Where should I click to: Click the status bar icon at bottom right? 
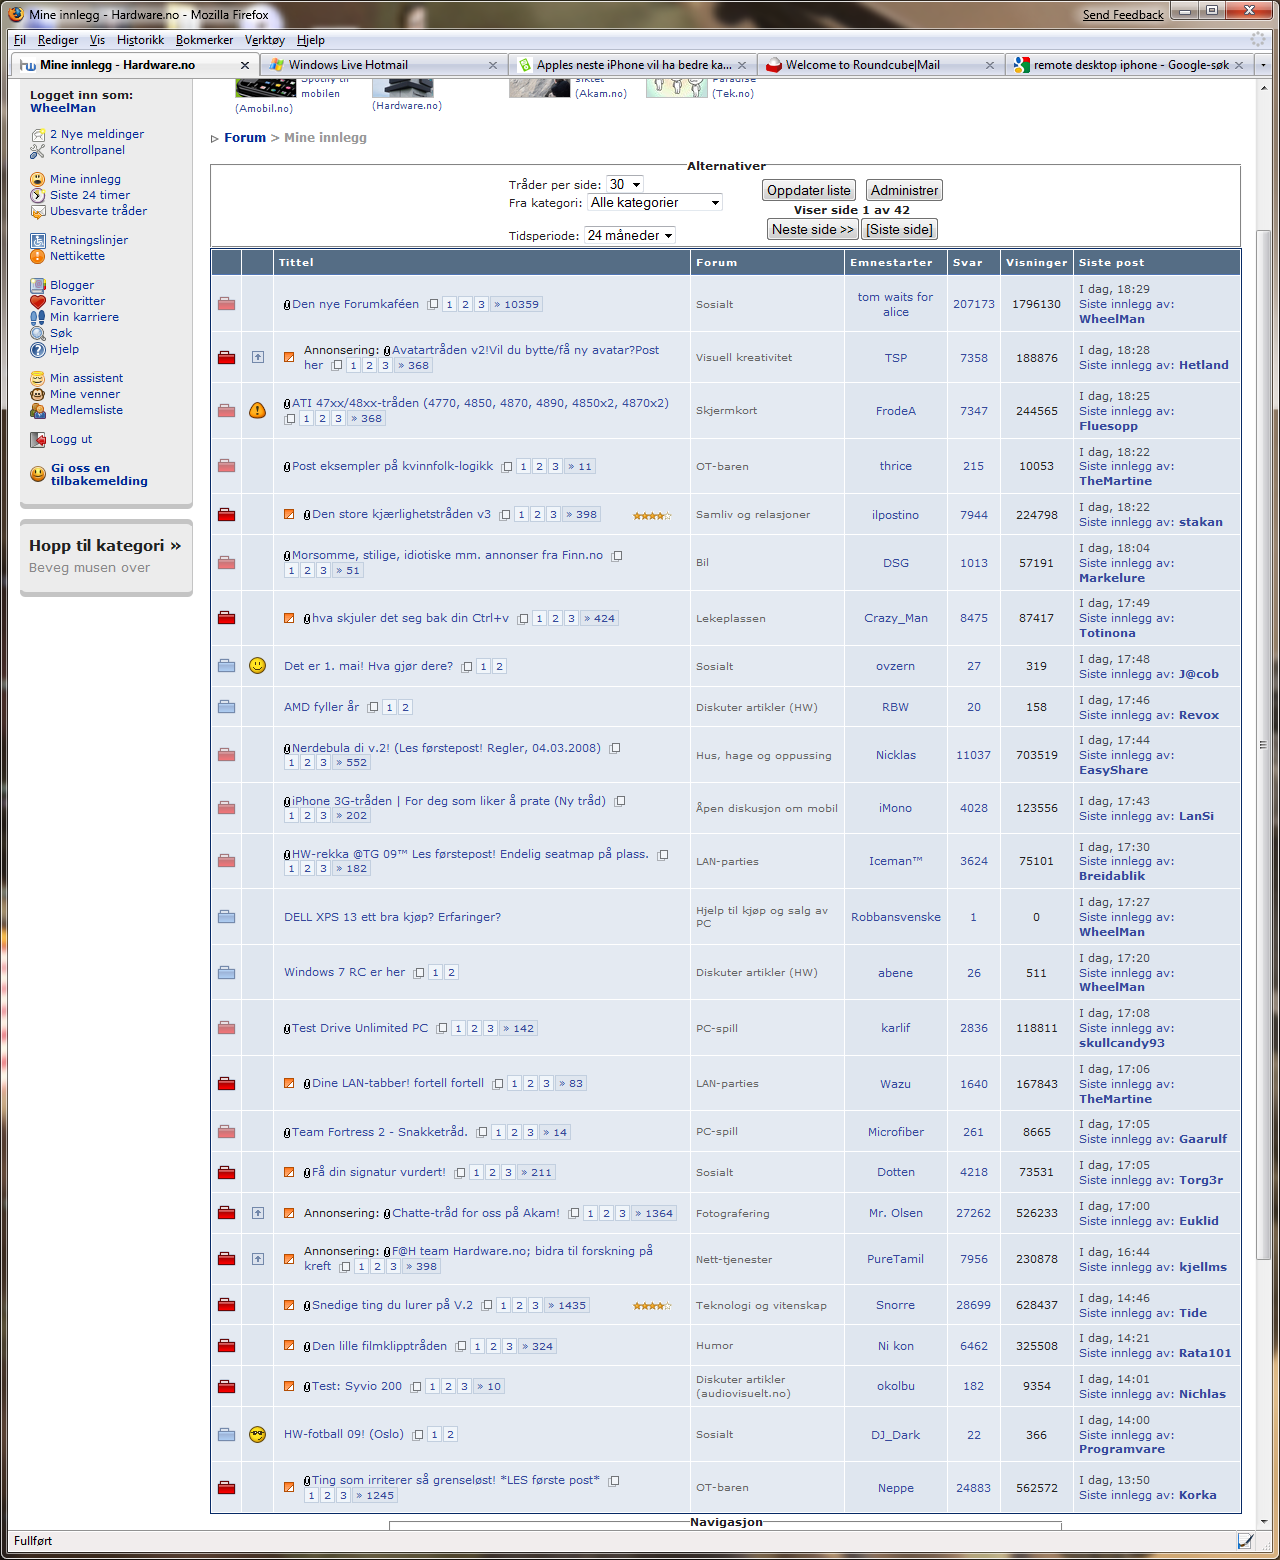point(1246,1541)
